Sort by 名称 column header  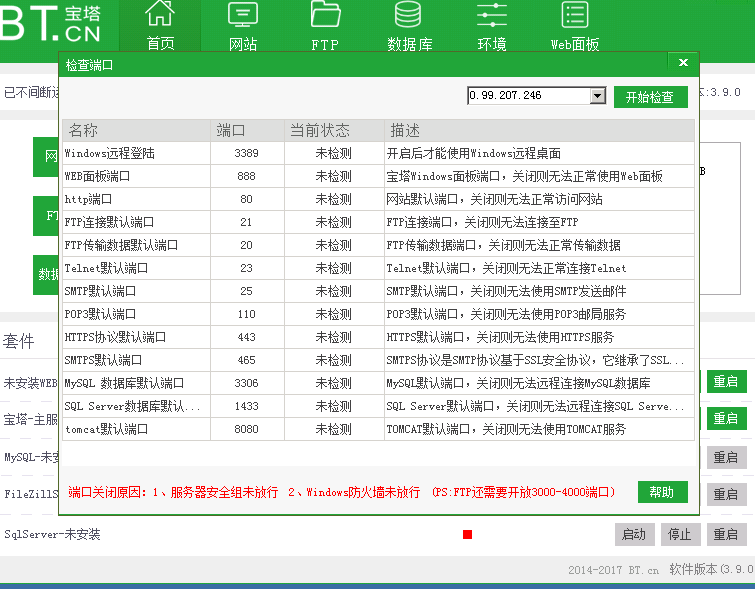[x=136, y=130]
